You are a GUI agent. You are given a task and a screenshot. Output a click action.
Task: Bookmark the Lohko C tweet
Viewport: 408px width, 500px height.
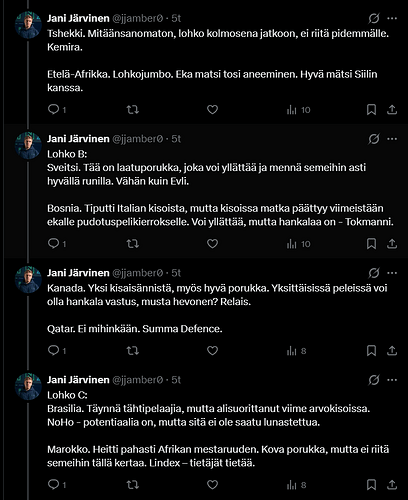pos(371,485)
